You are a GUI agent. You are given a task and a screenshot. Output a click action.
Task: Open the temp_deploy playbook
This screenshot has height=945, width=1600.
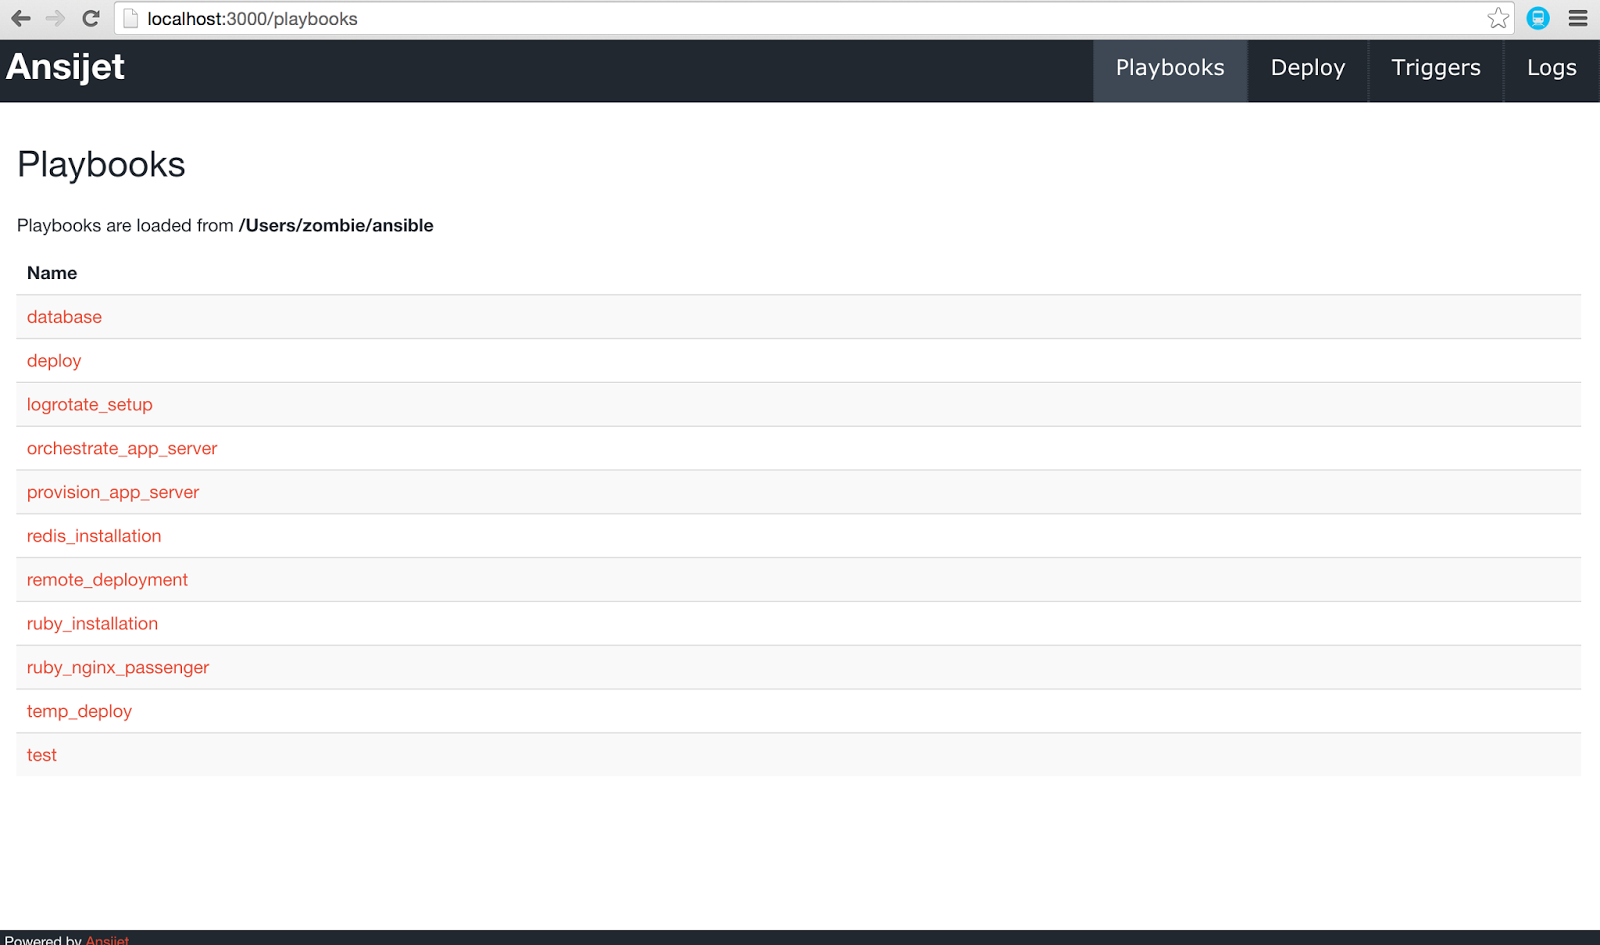coord(79,711)
